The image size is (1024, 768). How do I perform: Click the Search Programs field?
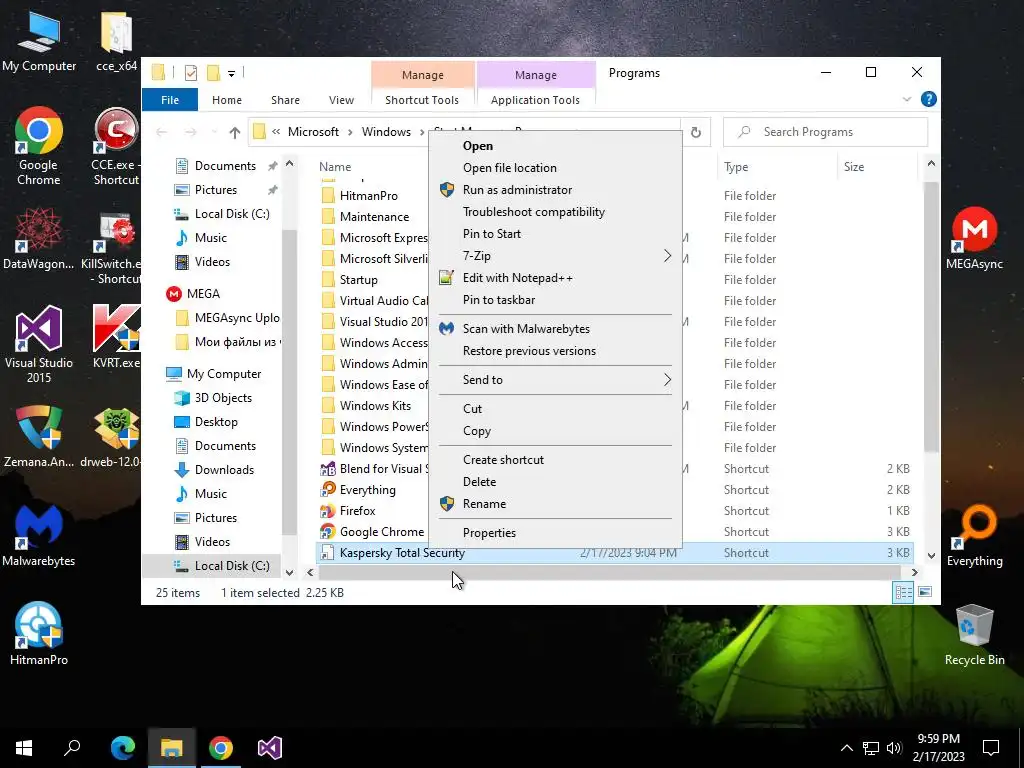[x=825, y=132]
